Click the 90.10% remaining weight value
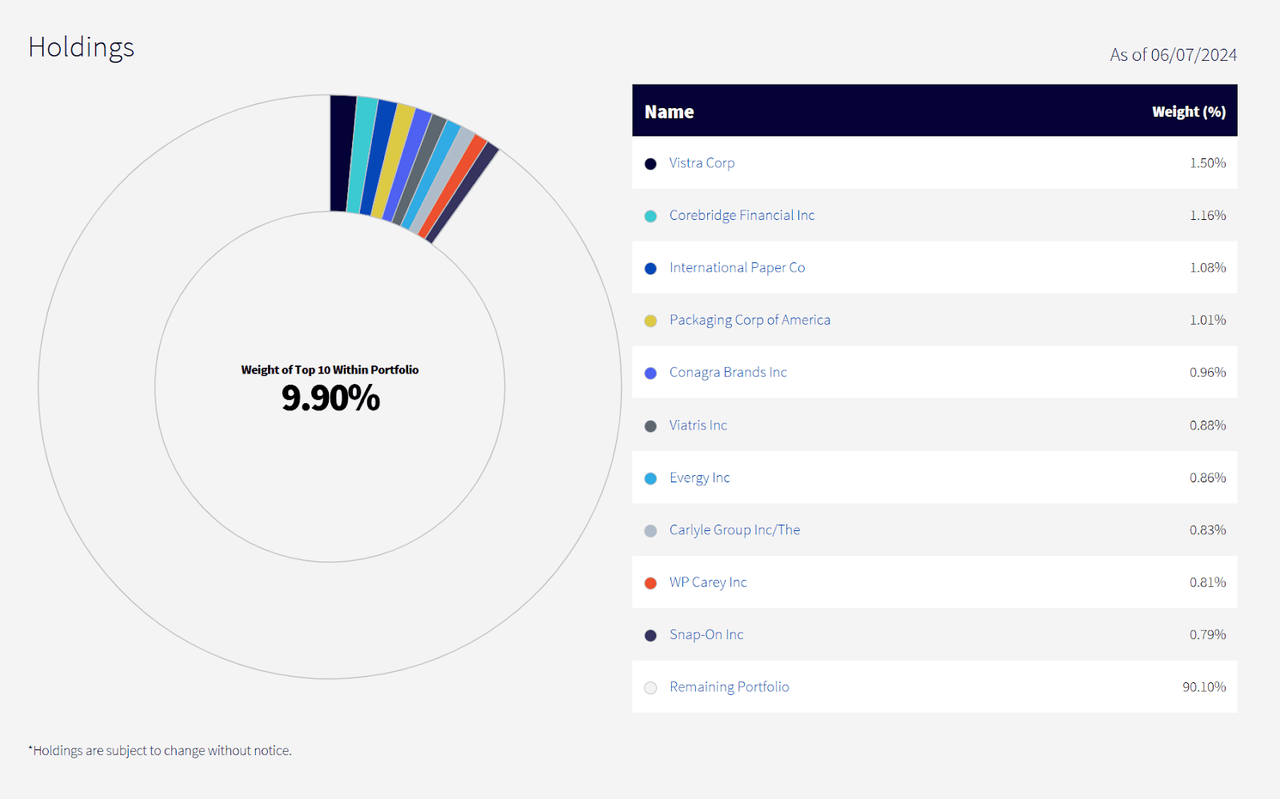 click(1204, 687)
